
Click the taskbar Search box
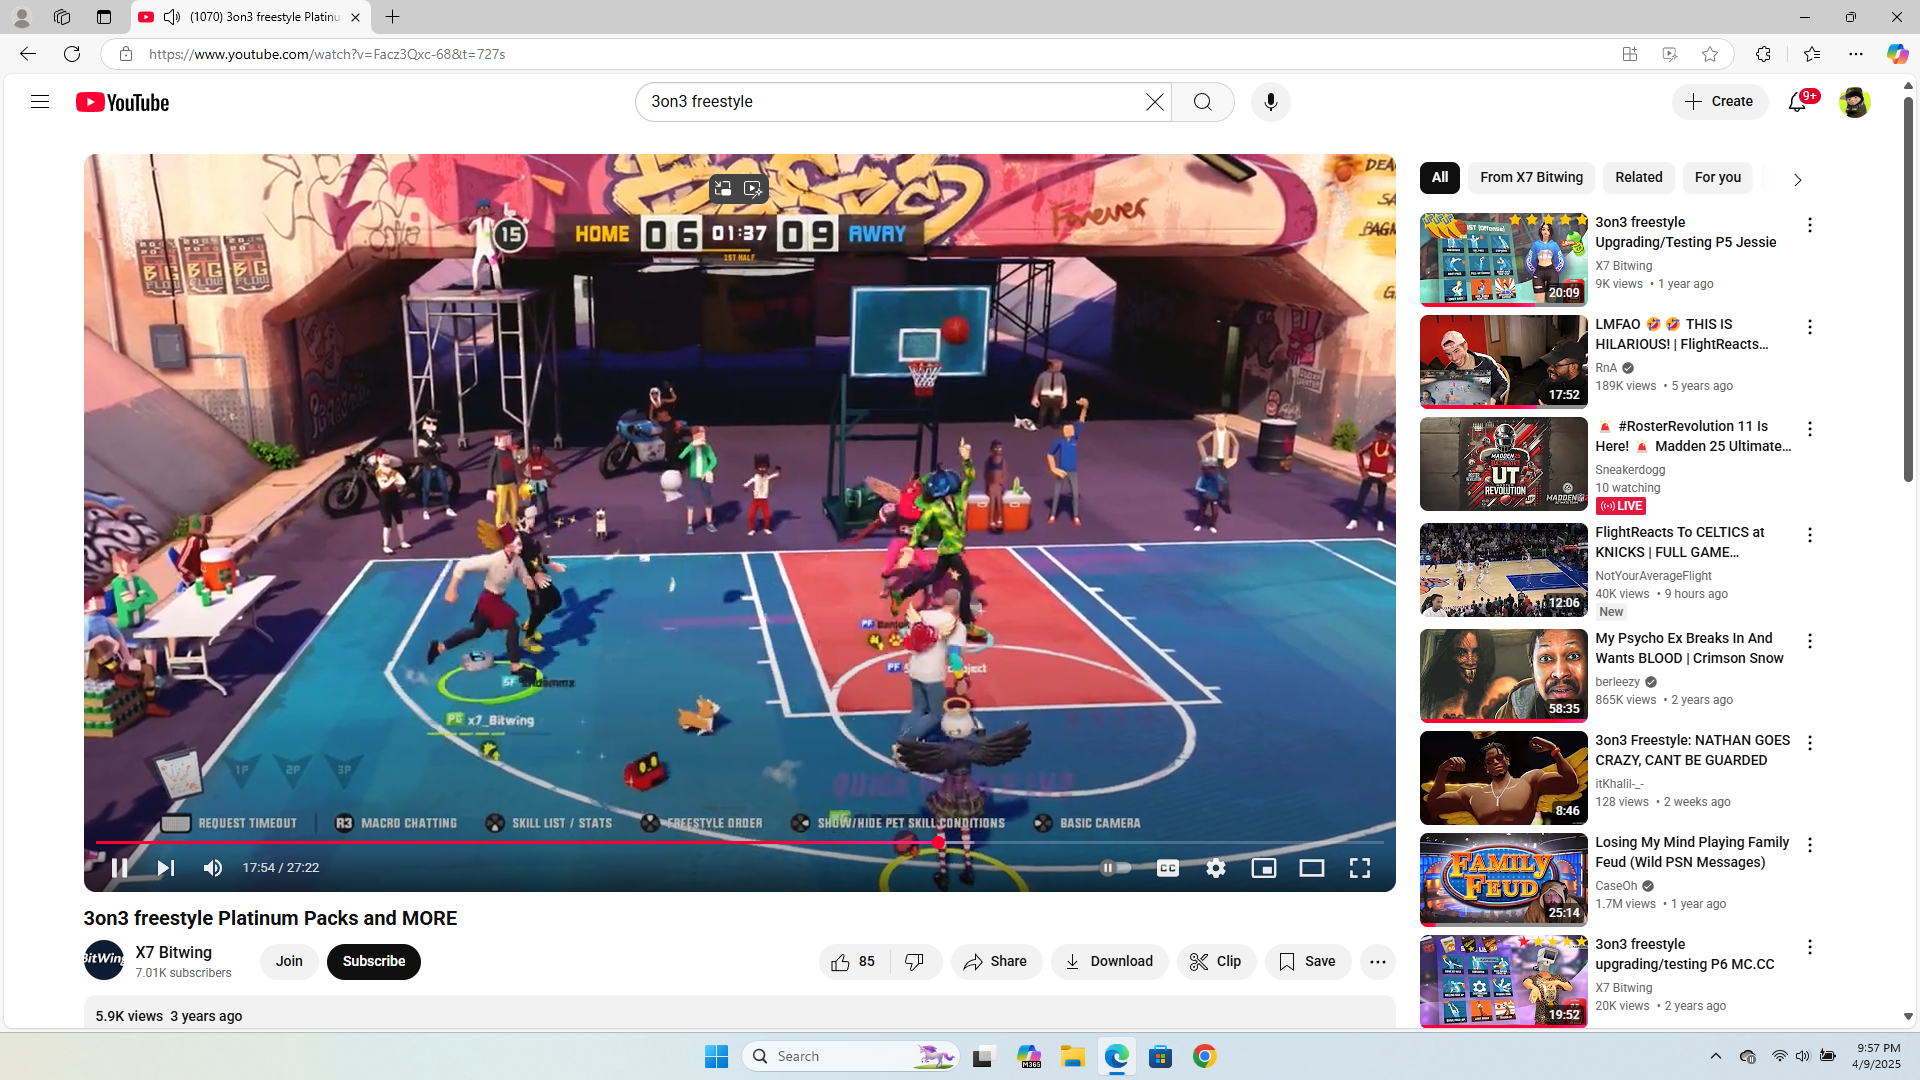851,1057
